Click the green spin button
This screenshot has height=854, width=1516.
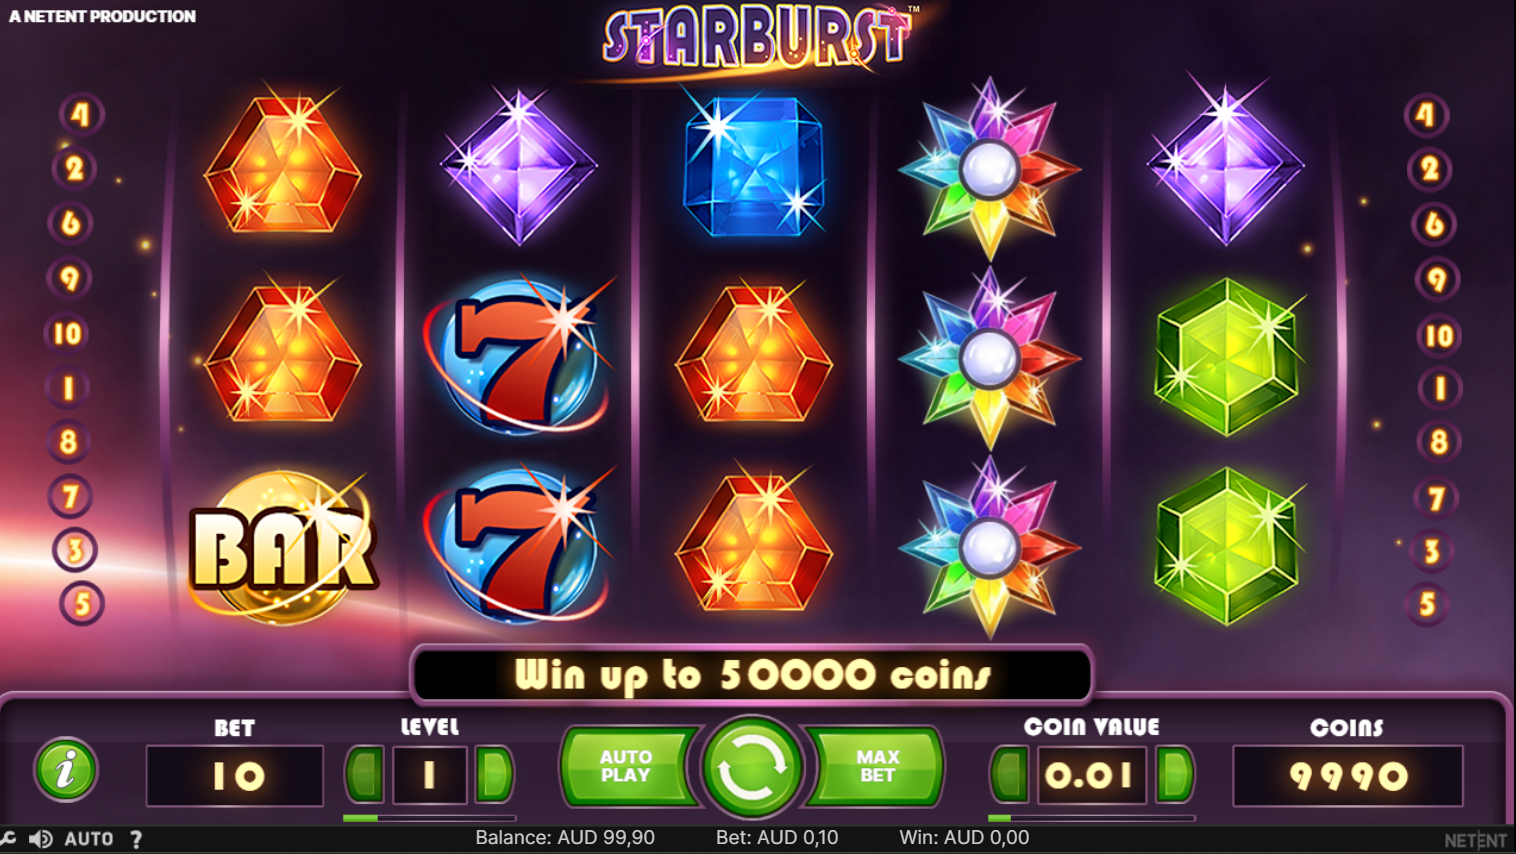pyautogui.click(x=752, y=768)
